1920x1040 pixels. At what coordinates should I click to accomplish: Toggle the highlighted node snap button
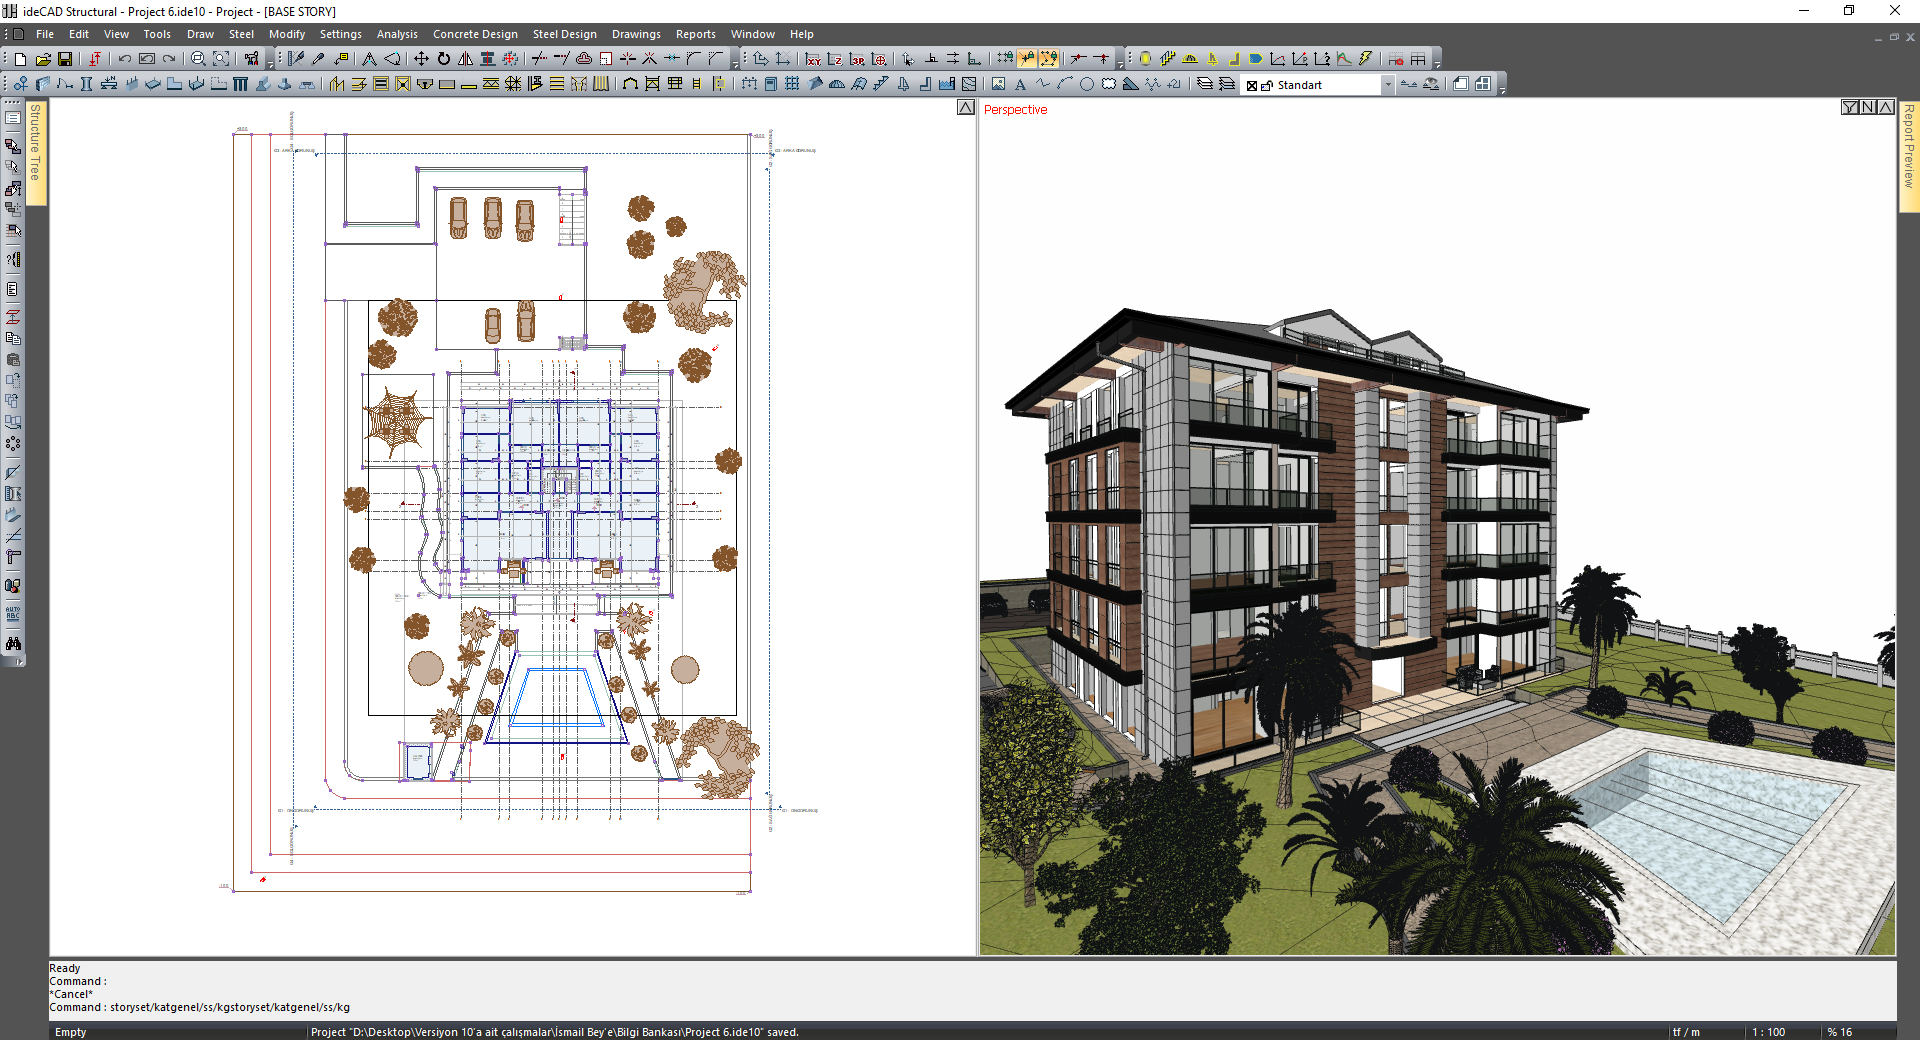coord(1027,59)
